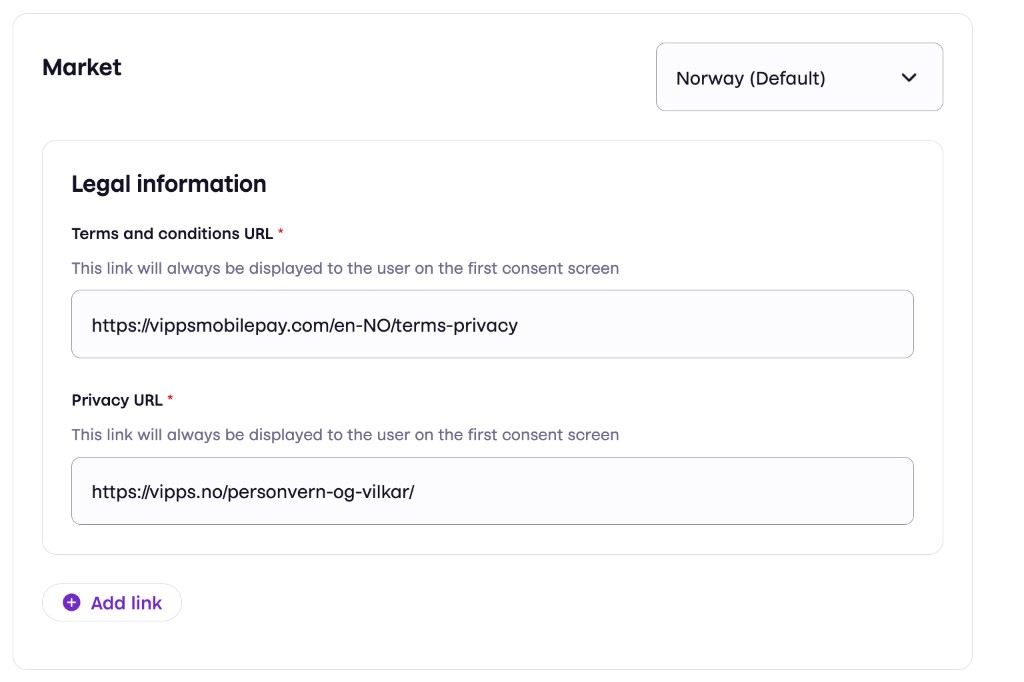Click the Legal information section heading
The height and width of the screenshot is (682, 1024).
[168, 184]
